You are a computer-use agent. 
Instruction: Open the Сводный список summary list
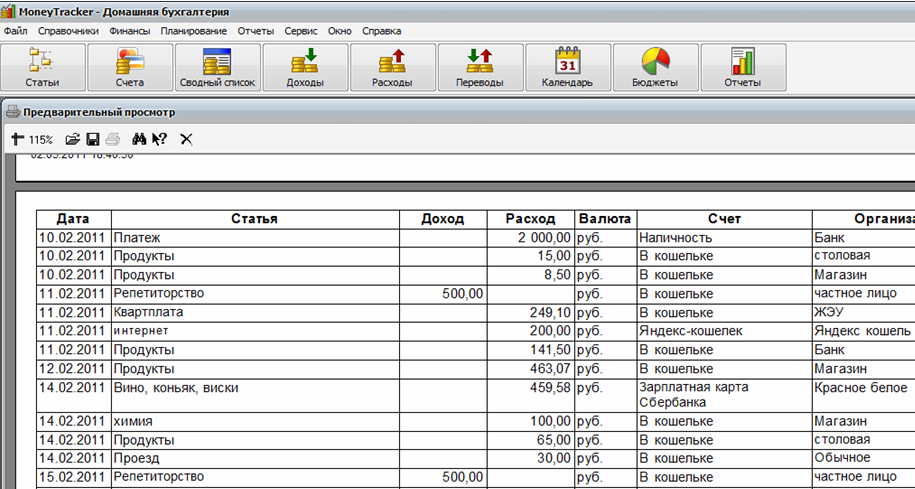(217, 67)
